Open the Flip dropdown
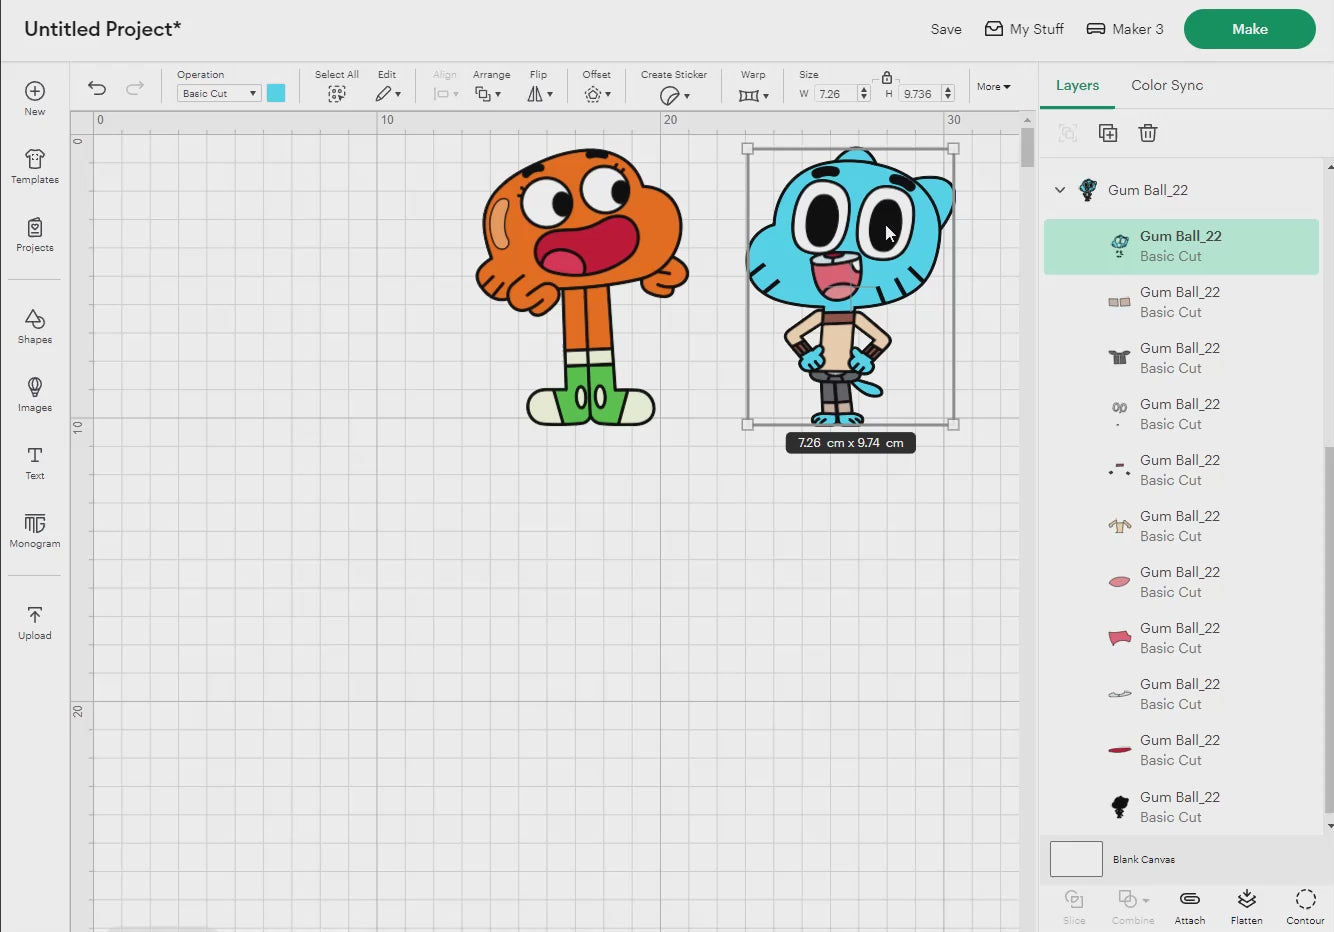Image resolution: width=1334 pixels, height=932 pixels. (539, 94)
